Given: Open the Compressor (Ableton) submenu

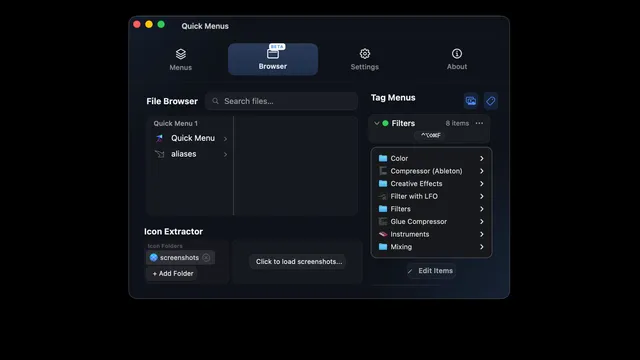Looking at the screenshot, I should pyautogui.click(x=431, y=171).
